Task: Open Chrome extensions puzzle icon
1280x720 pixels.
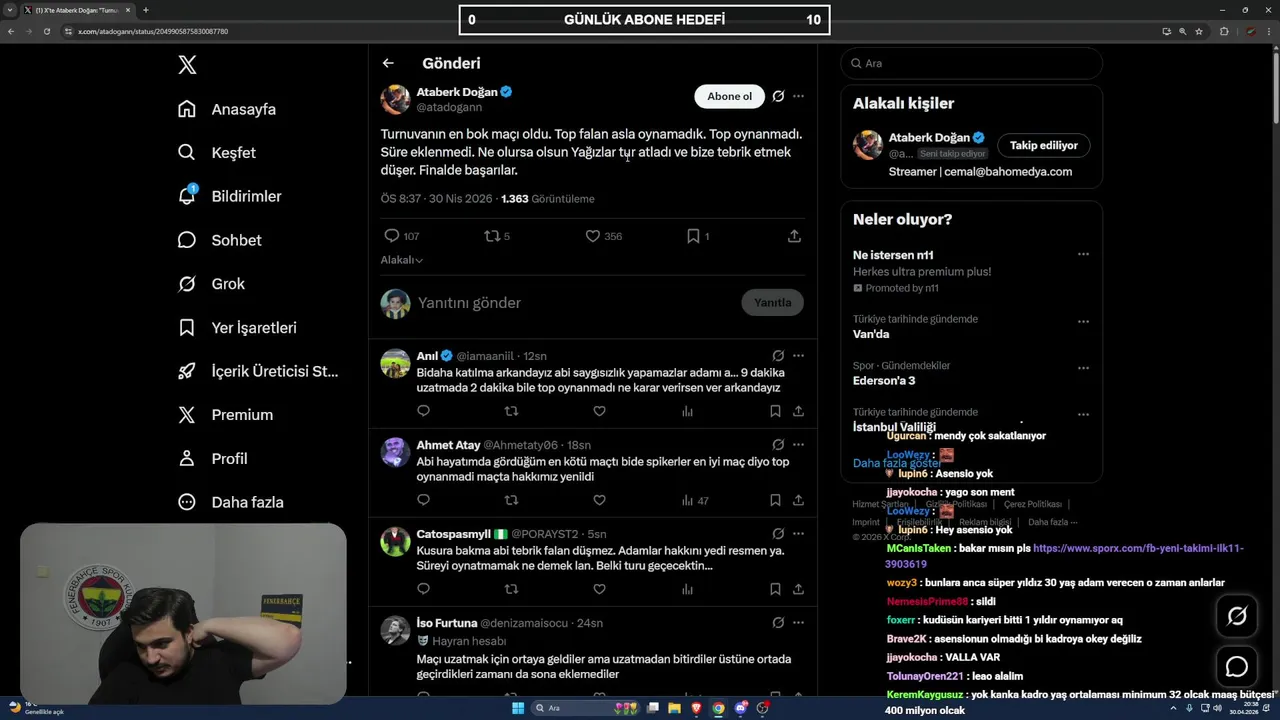Action: click(1224, 31)
